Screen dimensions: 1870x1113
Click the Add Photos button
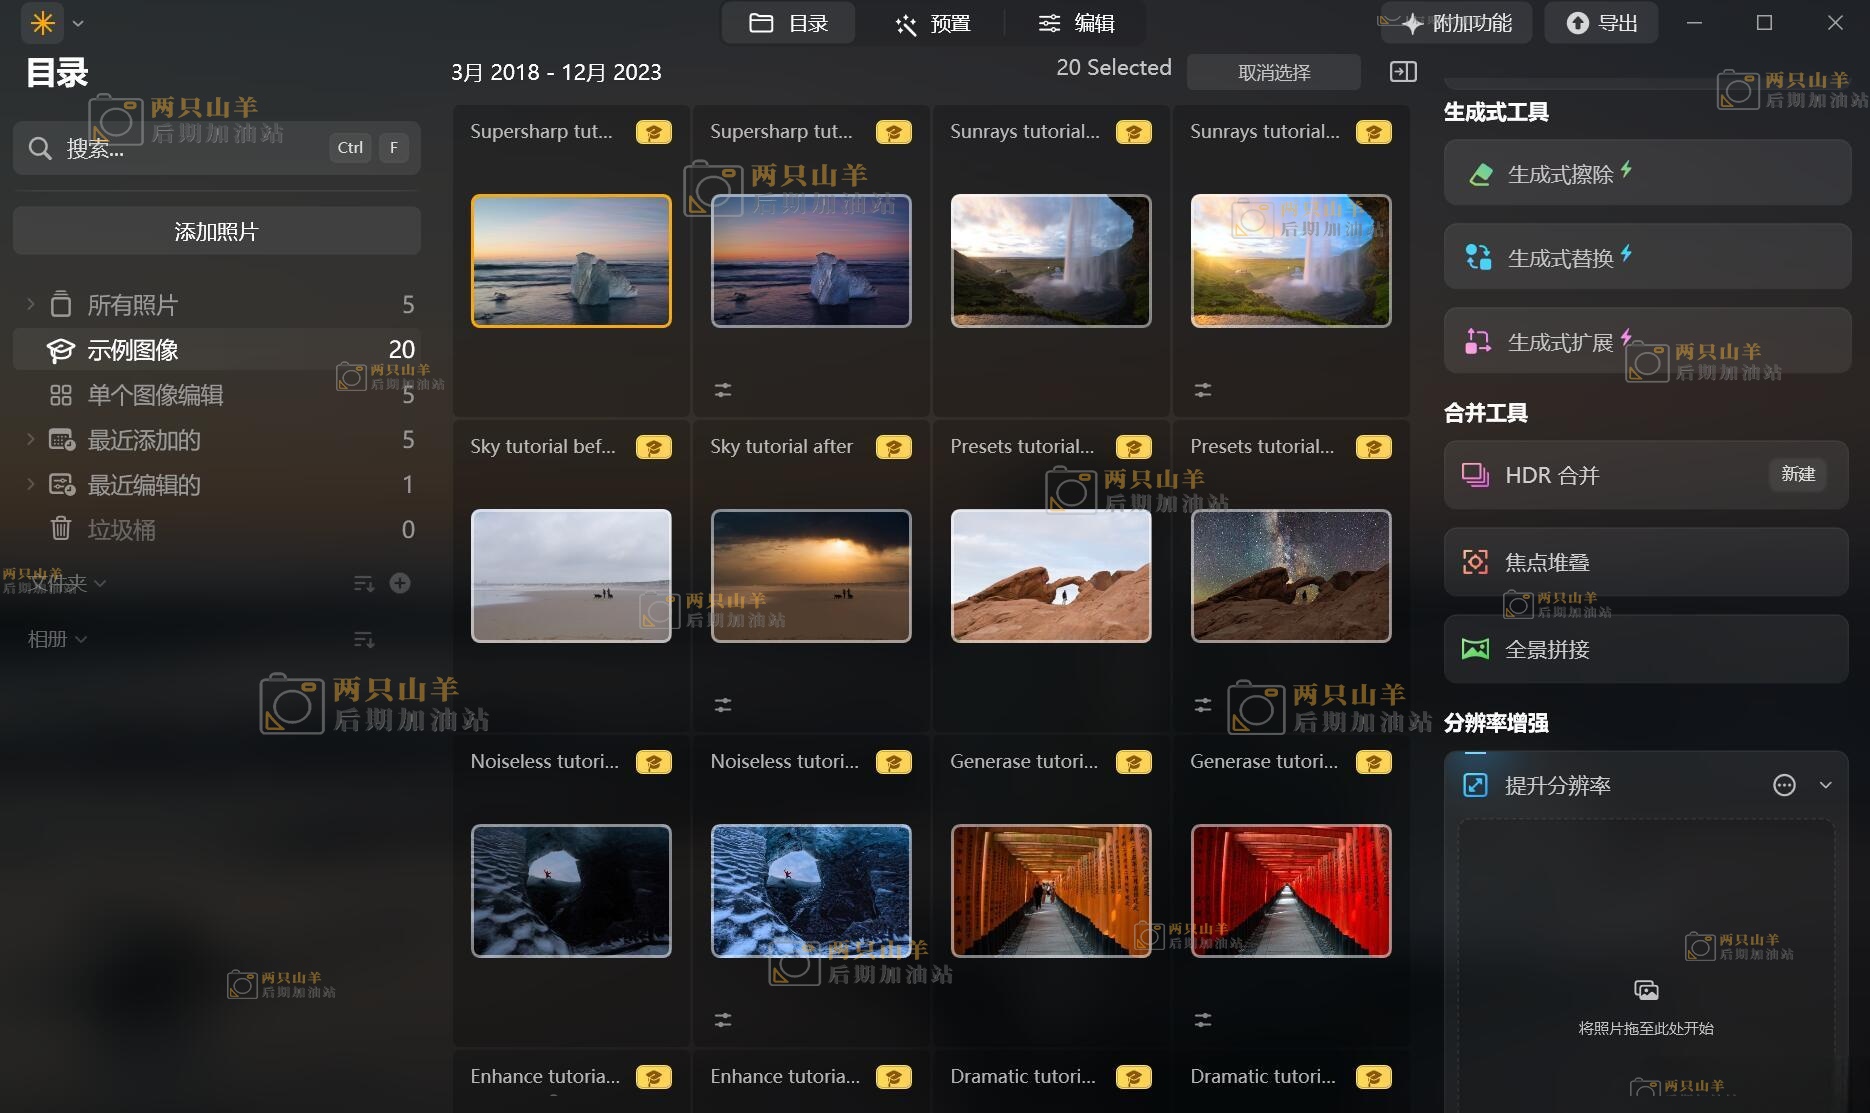click(x=216, y=232)
